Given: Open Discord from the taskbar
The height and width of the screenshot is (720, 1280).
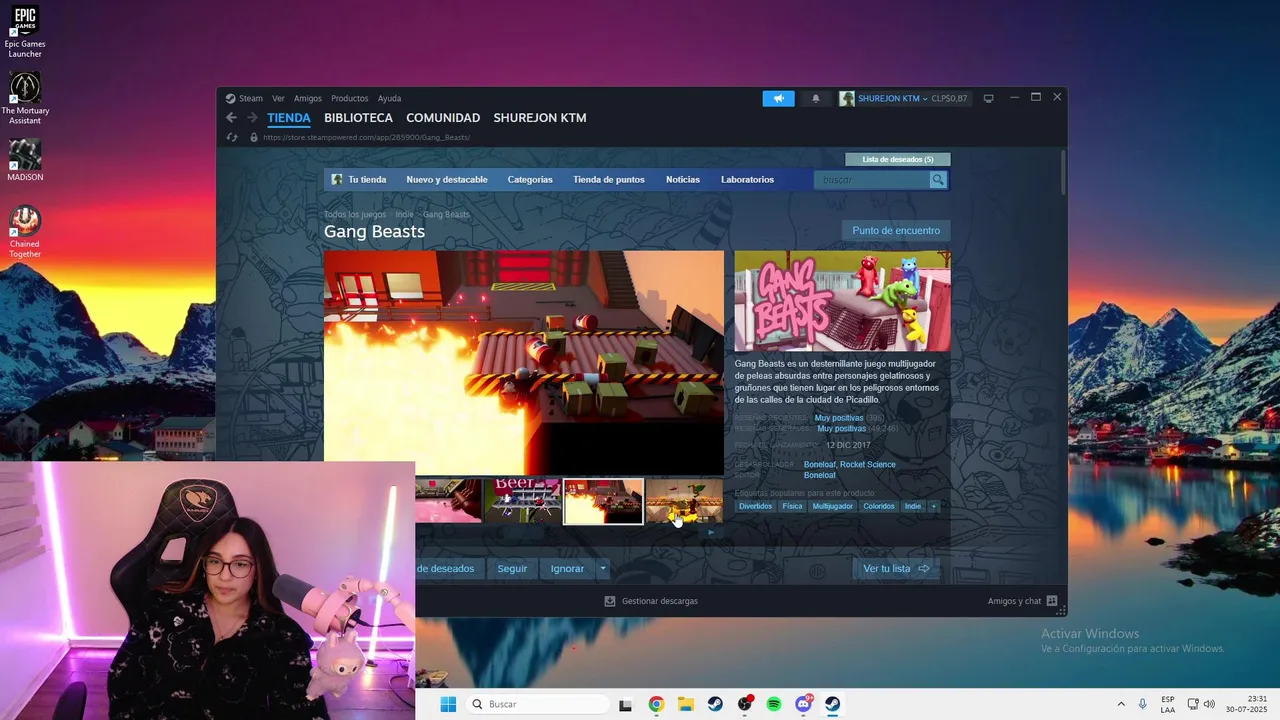Looking at the screenshot, I should pyautogui.click(x=803, y=704).
